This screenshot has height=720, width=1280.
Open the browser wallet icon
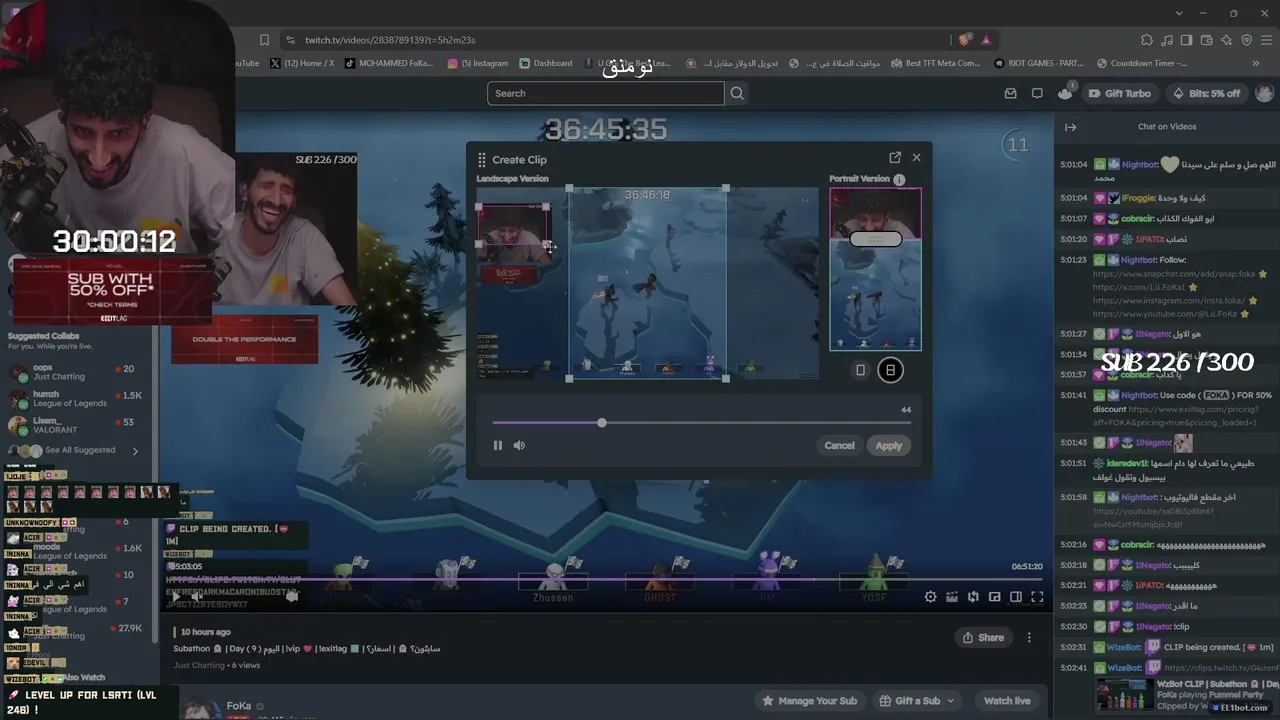tap(1207, 40)
